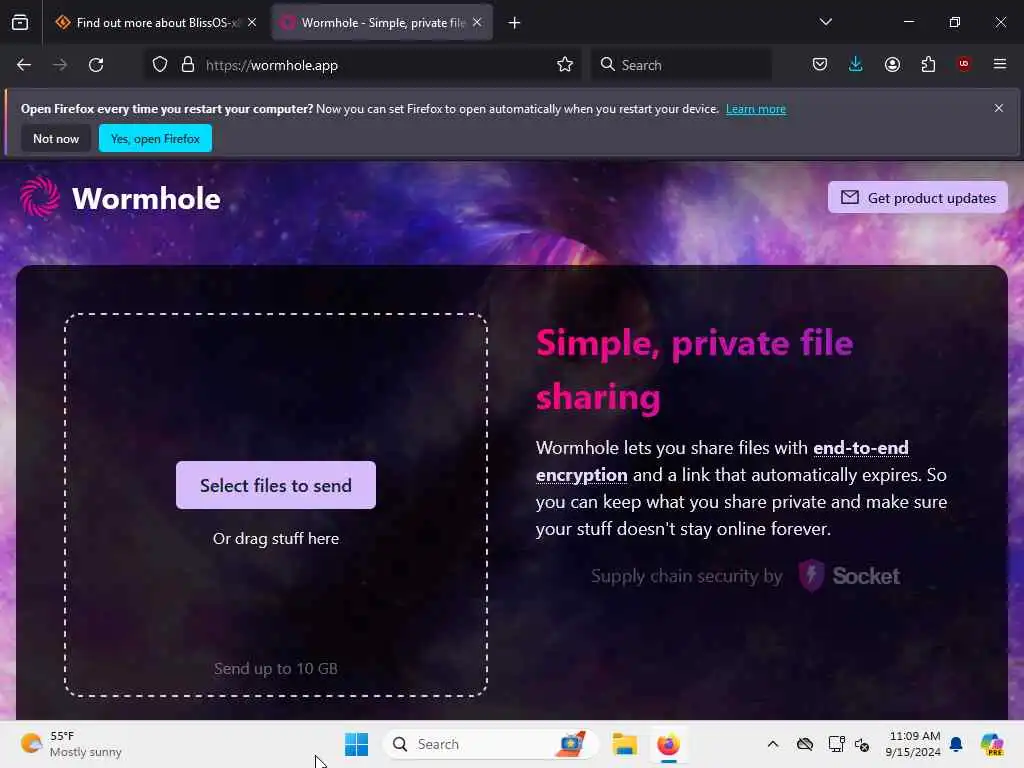Open tracking protection shield icon

[160, 65]
